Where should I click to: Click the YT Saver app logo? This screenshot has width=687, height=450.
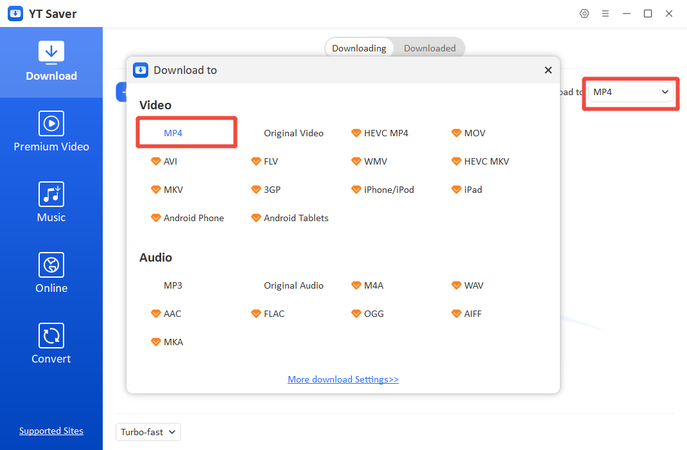click(15, 14)
